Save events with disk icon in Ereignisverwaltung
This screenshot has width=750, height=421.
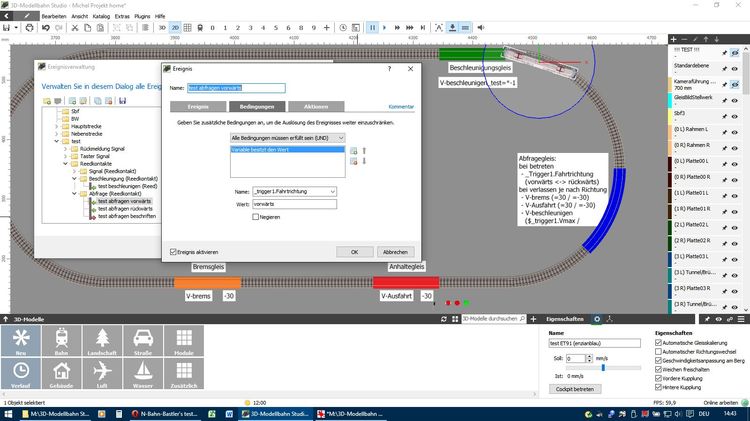(122, 101)
